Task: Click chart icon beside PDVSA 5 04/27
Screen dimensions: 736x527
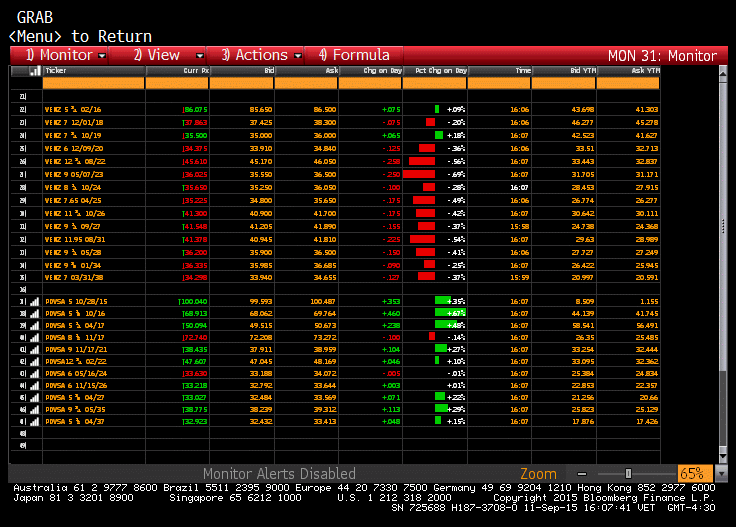Action: (34, 398)
